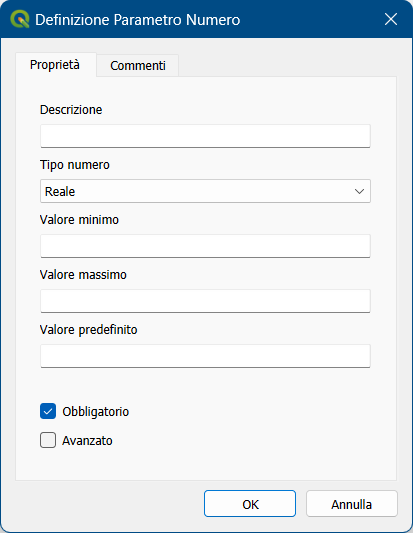Screen dimensions: 413x533
Task: Click into the Valore massimo field
Action: point(205,301)
